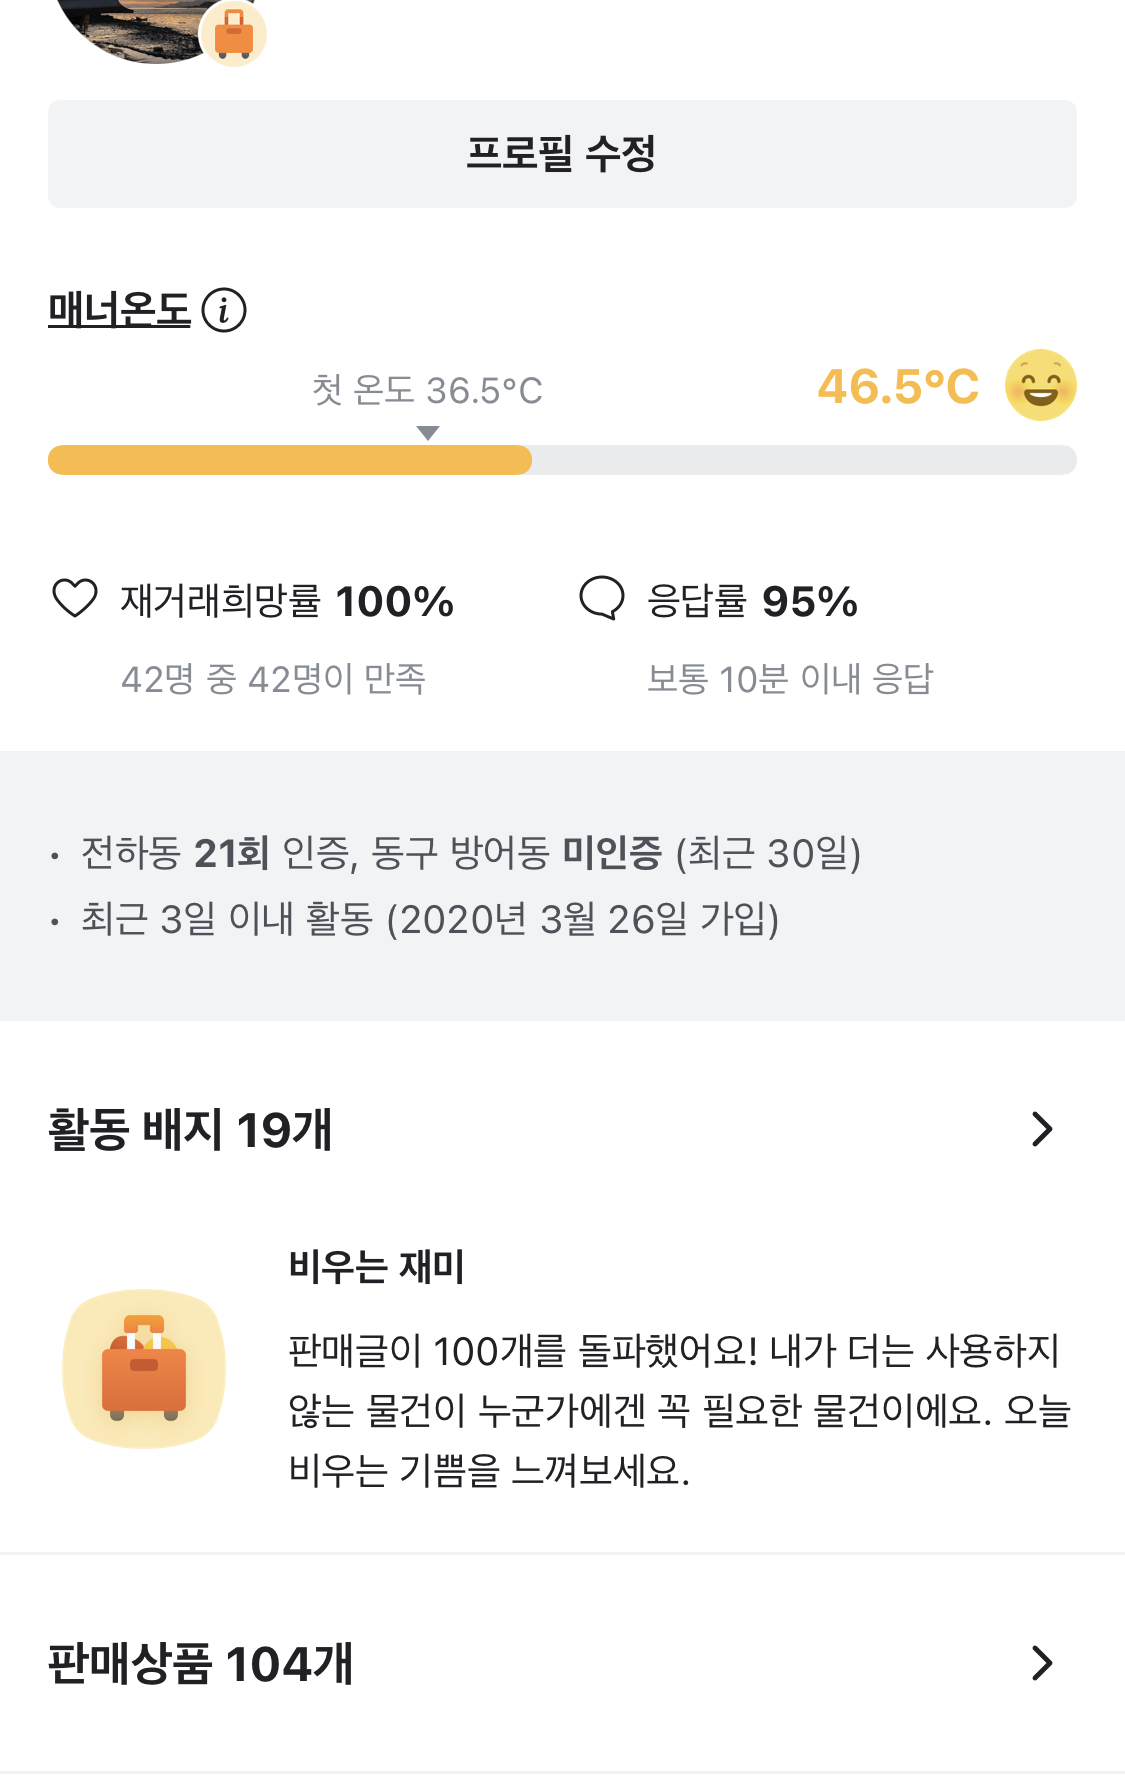
Task: Tap the 비우는 재미 suitcase badge icon
Action: coord(144,1368)
